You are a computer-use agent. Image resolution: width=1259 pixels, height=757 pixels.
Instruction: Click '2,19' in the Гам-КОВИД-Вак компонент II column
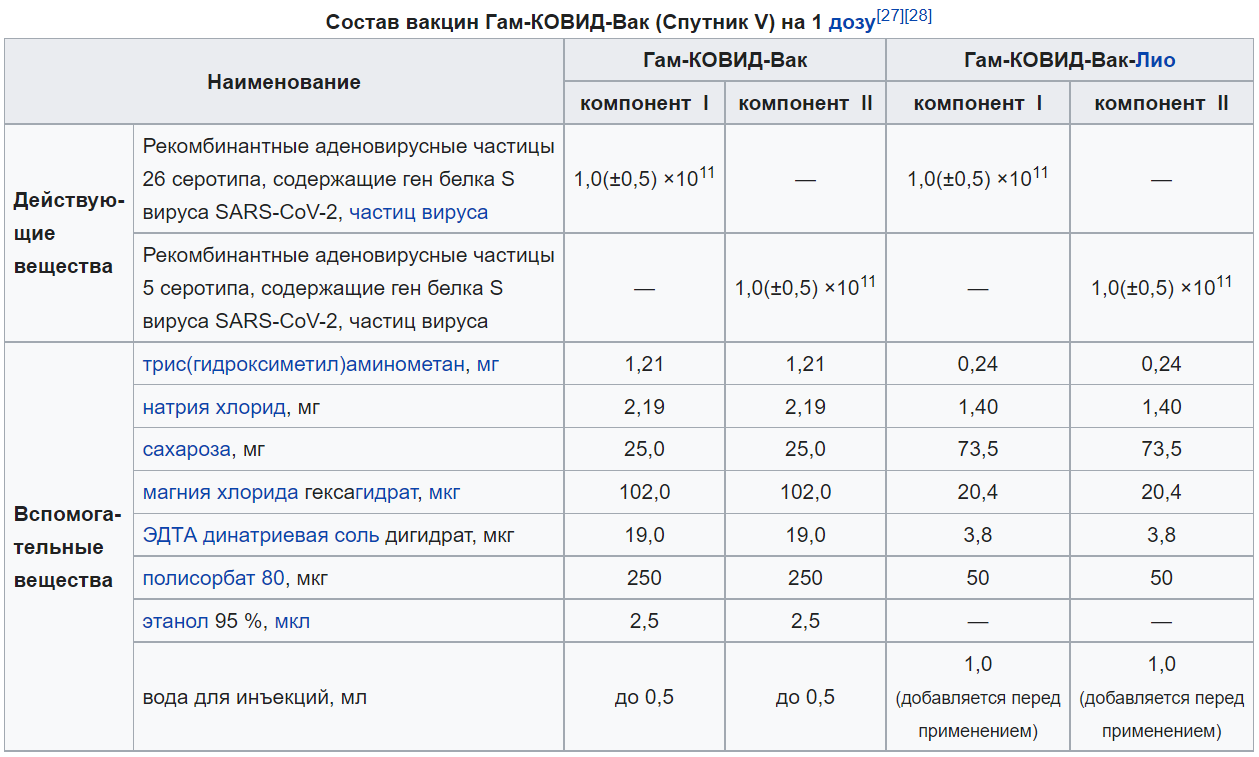coord(805,407)
